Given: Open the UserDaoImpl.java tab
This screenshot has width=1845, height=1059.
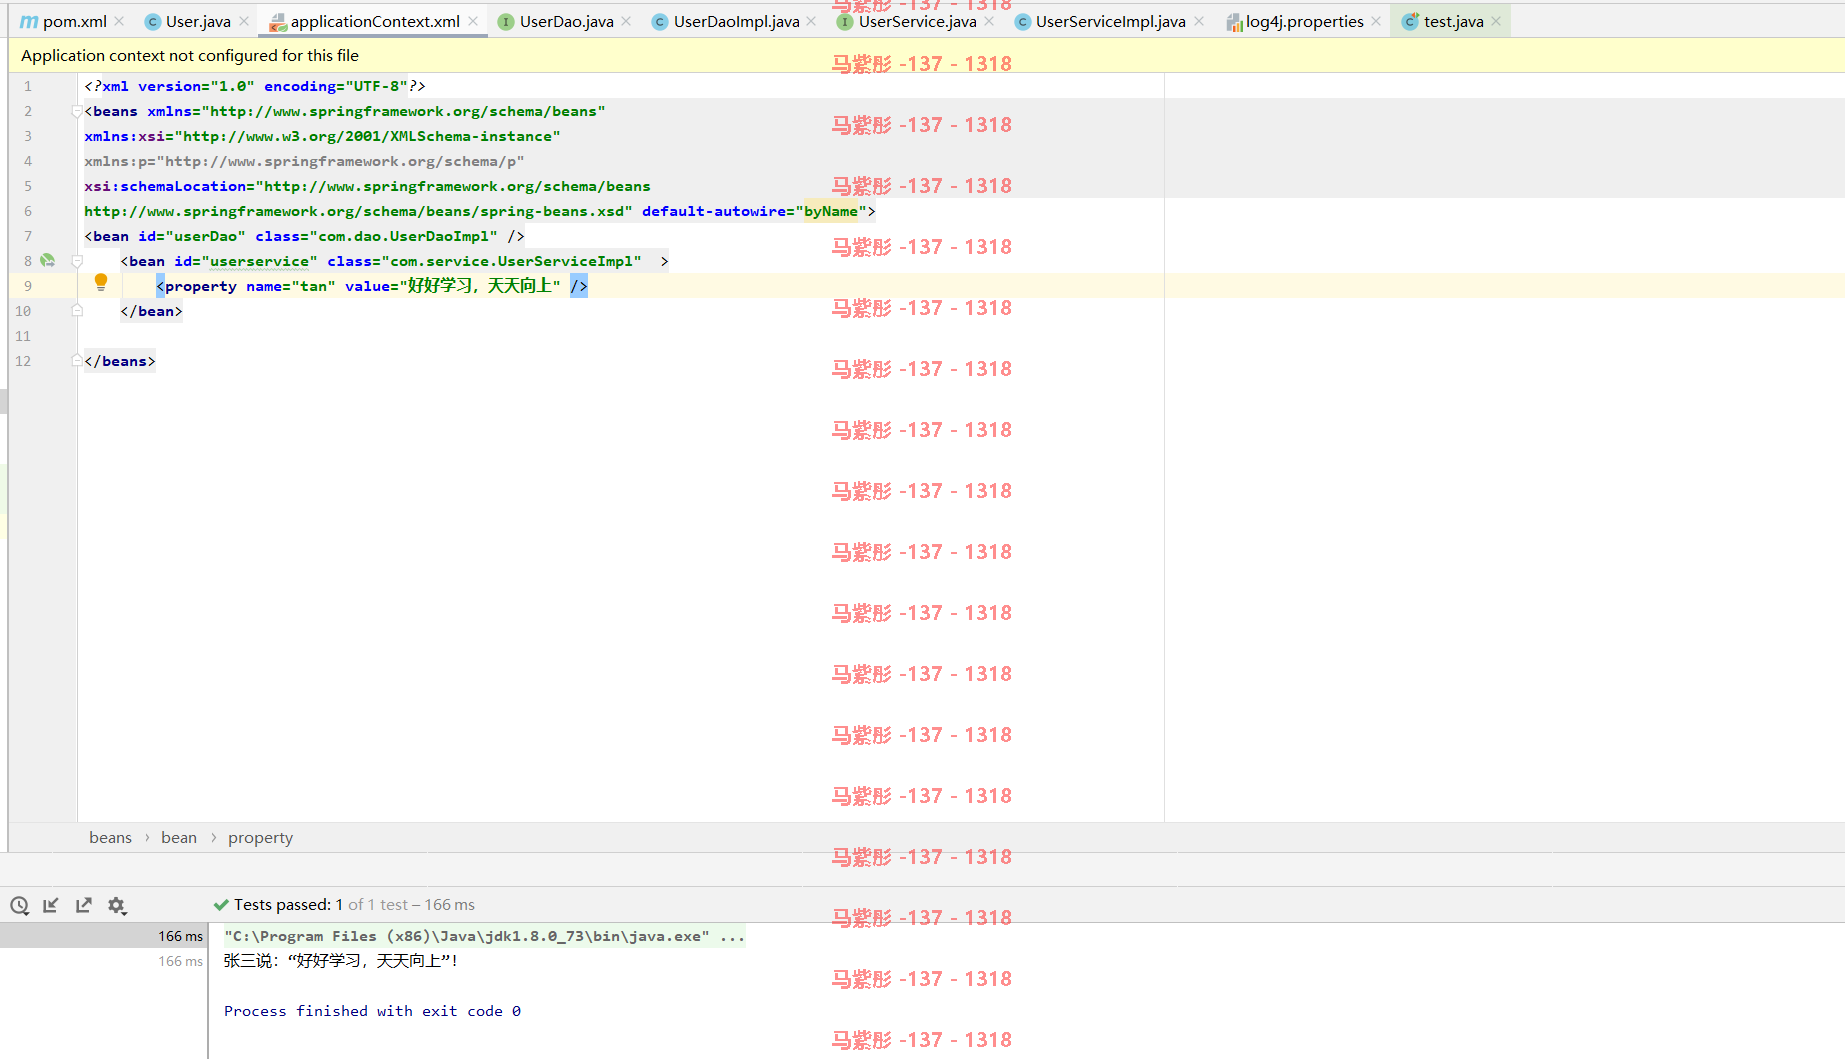Looking at the screenshot, I should pos(736,21).
